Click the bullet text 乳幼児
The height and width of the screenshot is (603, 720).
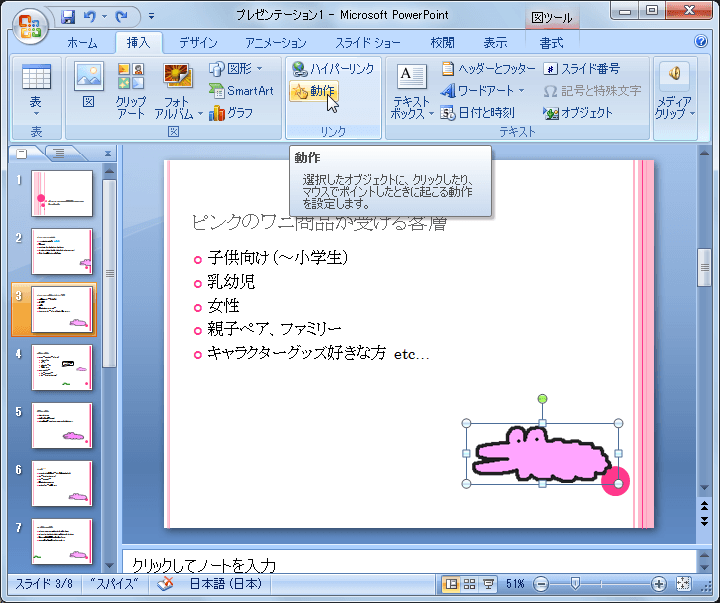click(231, 282)
